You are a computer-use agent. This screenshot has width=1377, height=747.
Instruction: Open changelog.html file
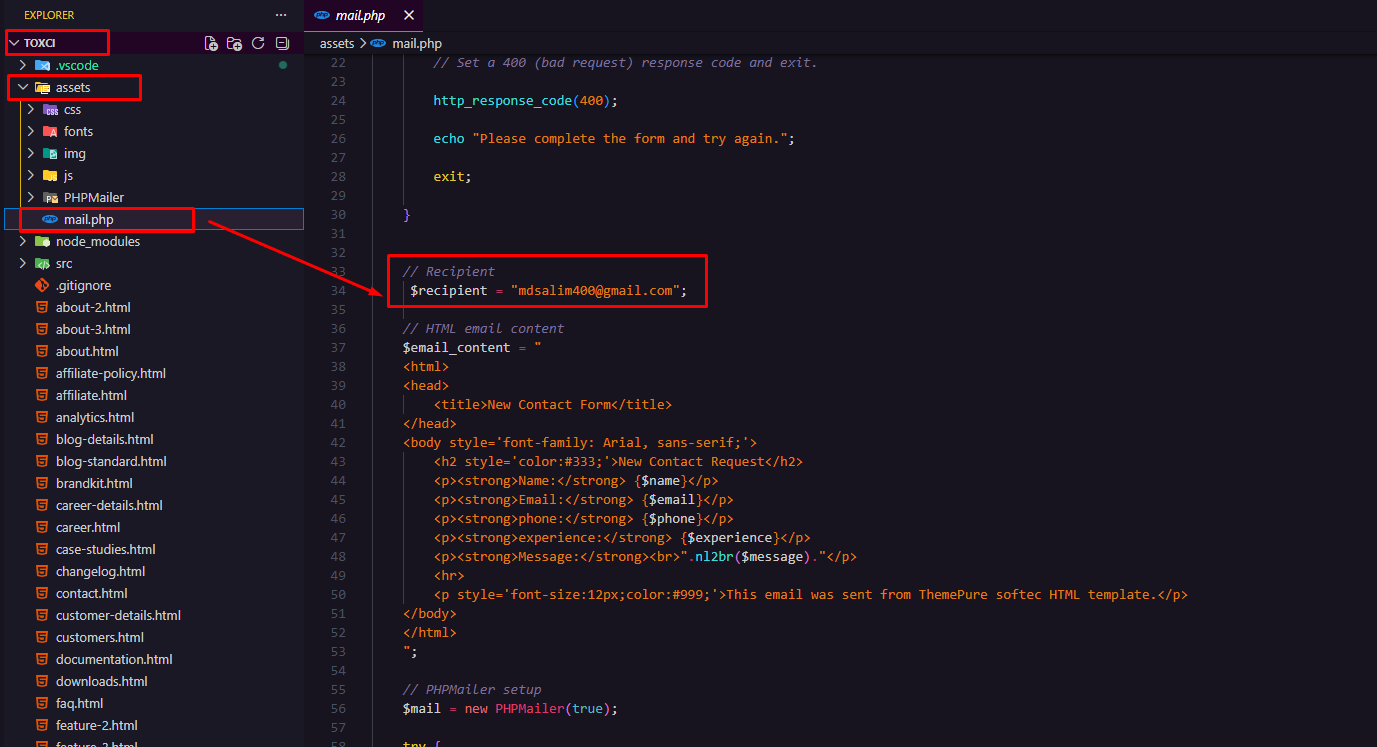pos(152,571)
